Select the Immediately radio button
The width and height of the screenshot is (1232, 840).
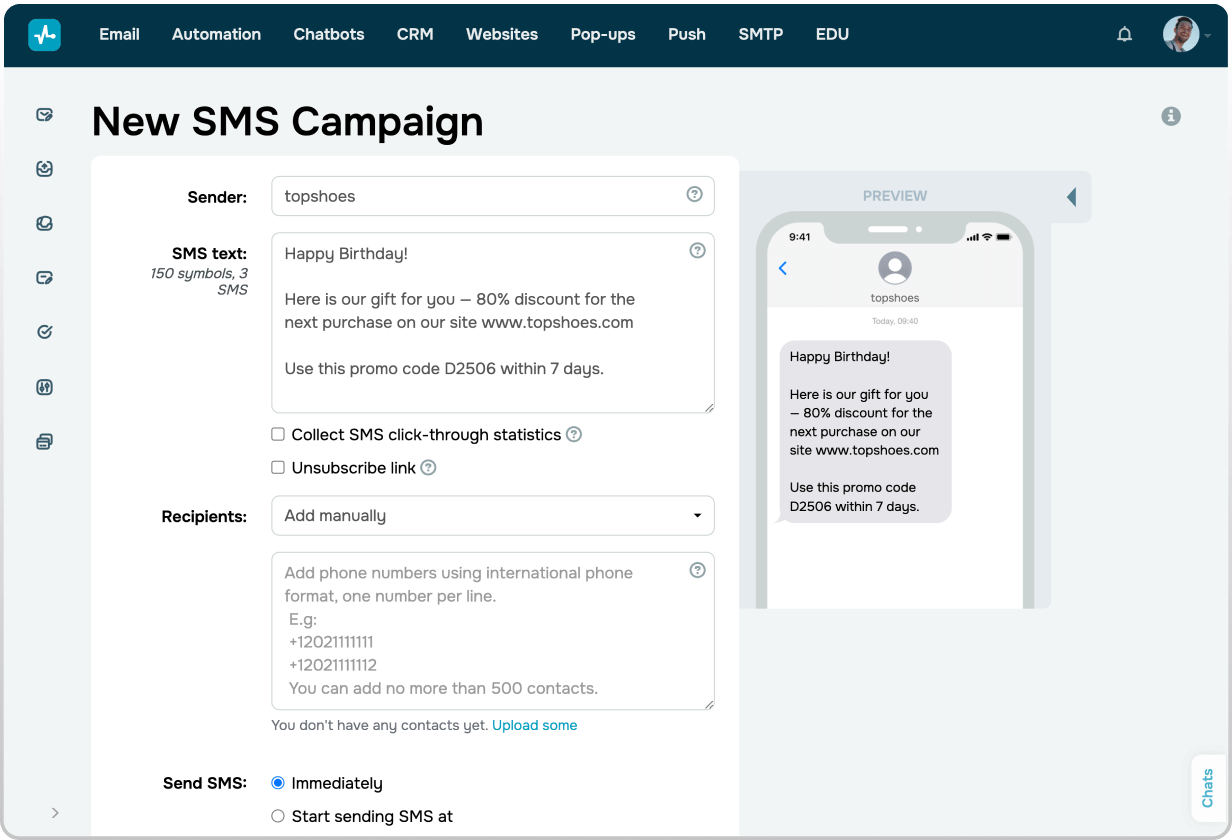(278, 783)
